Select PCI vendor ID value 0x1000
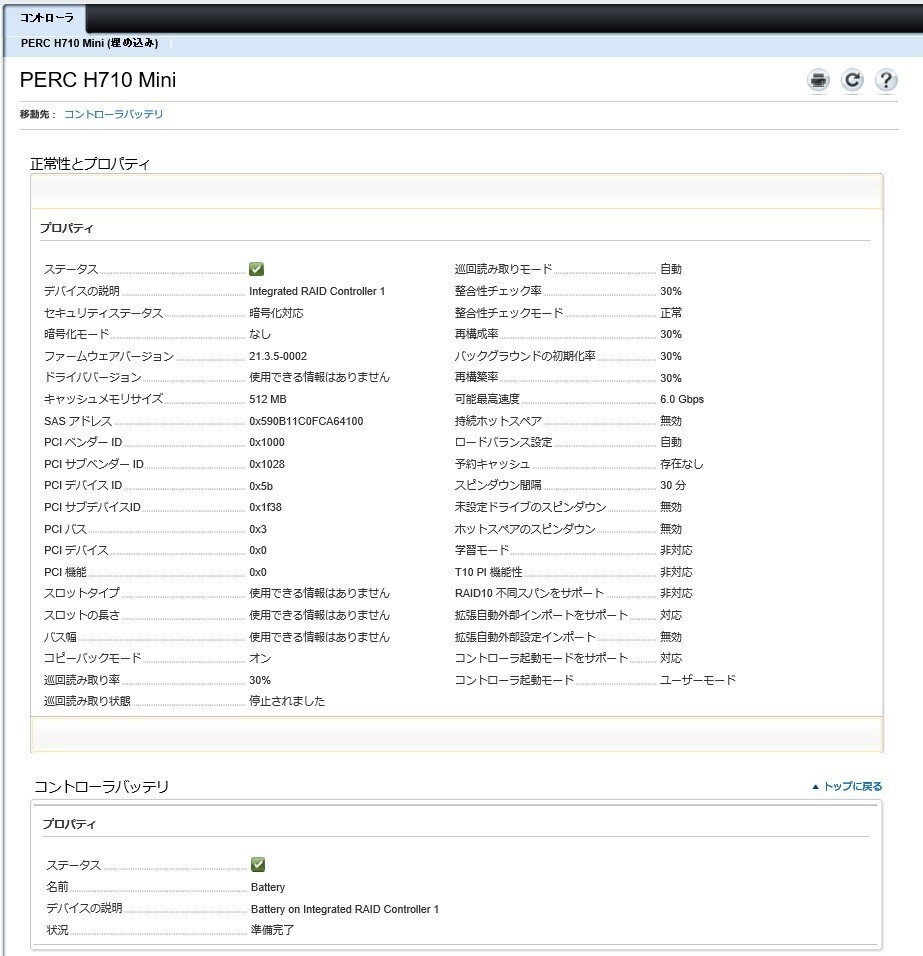The image size is (923, 956). coord(267,443)
